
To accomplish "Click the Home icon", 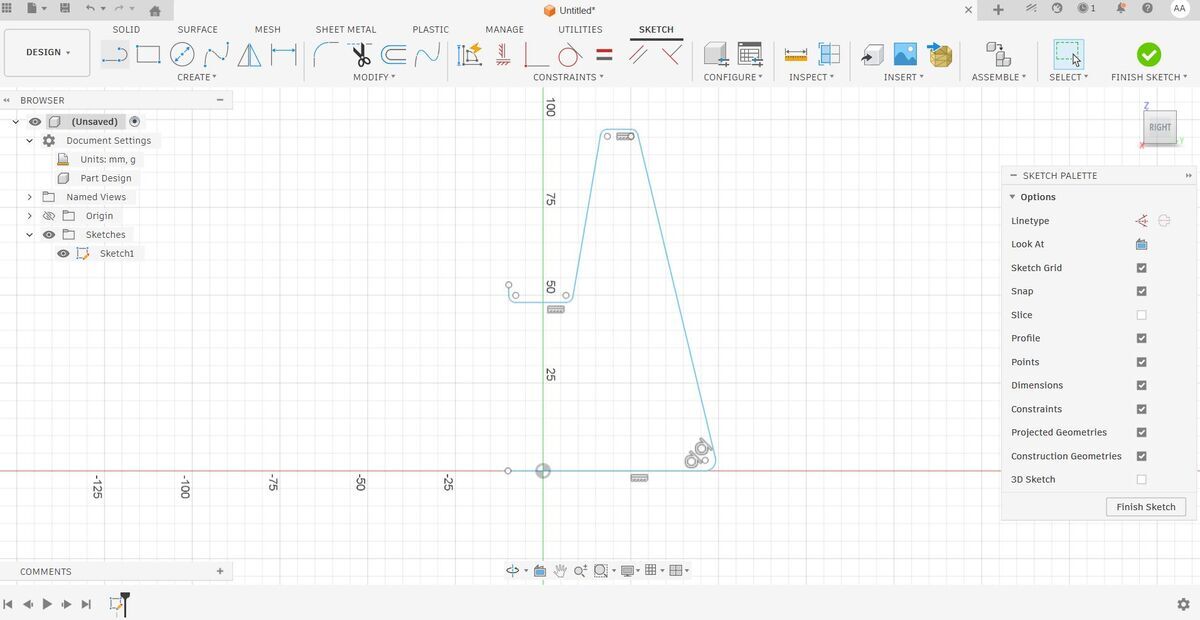I will pos(154,10).
